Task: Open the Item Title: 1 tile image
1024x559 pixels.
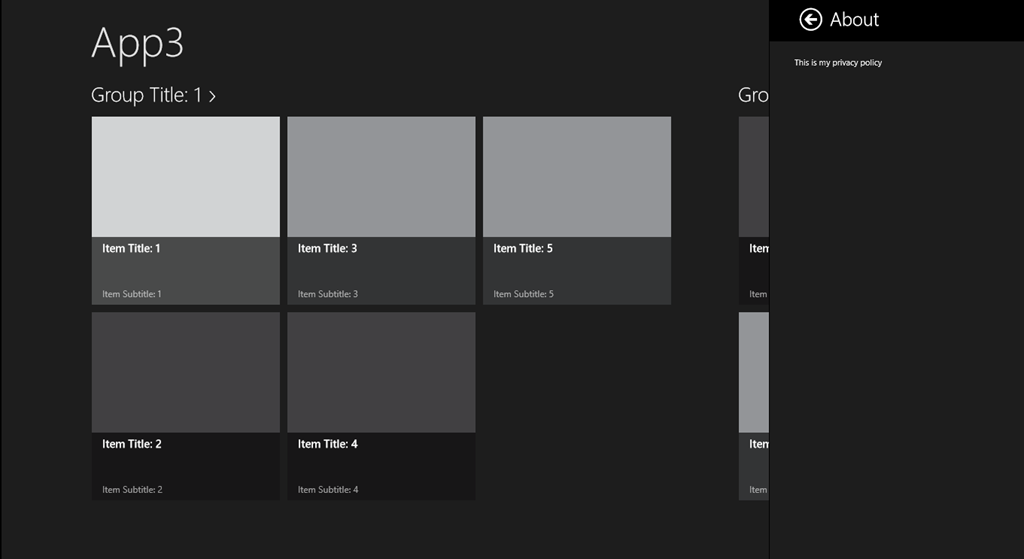Action: click(185, 177)
